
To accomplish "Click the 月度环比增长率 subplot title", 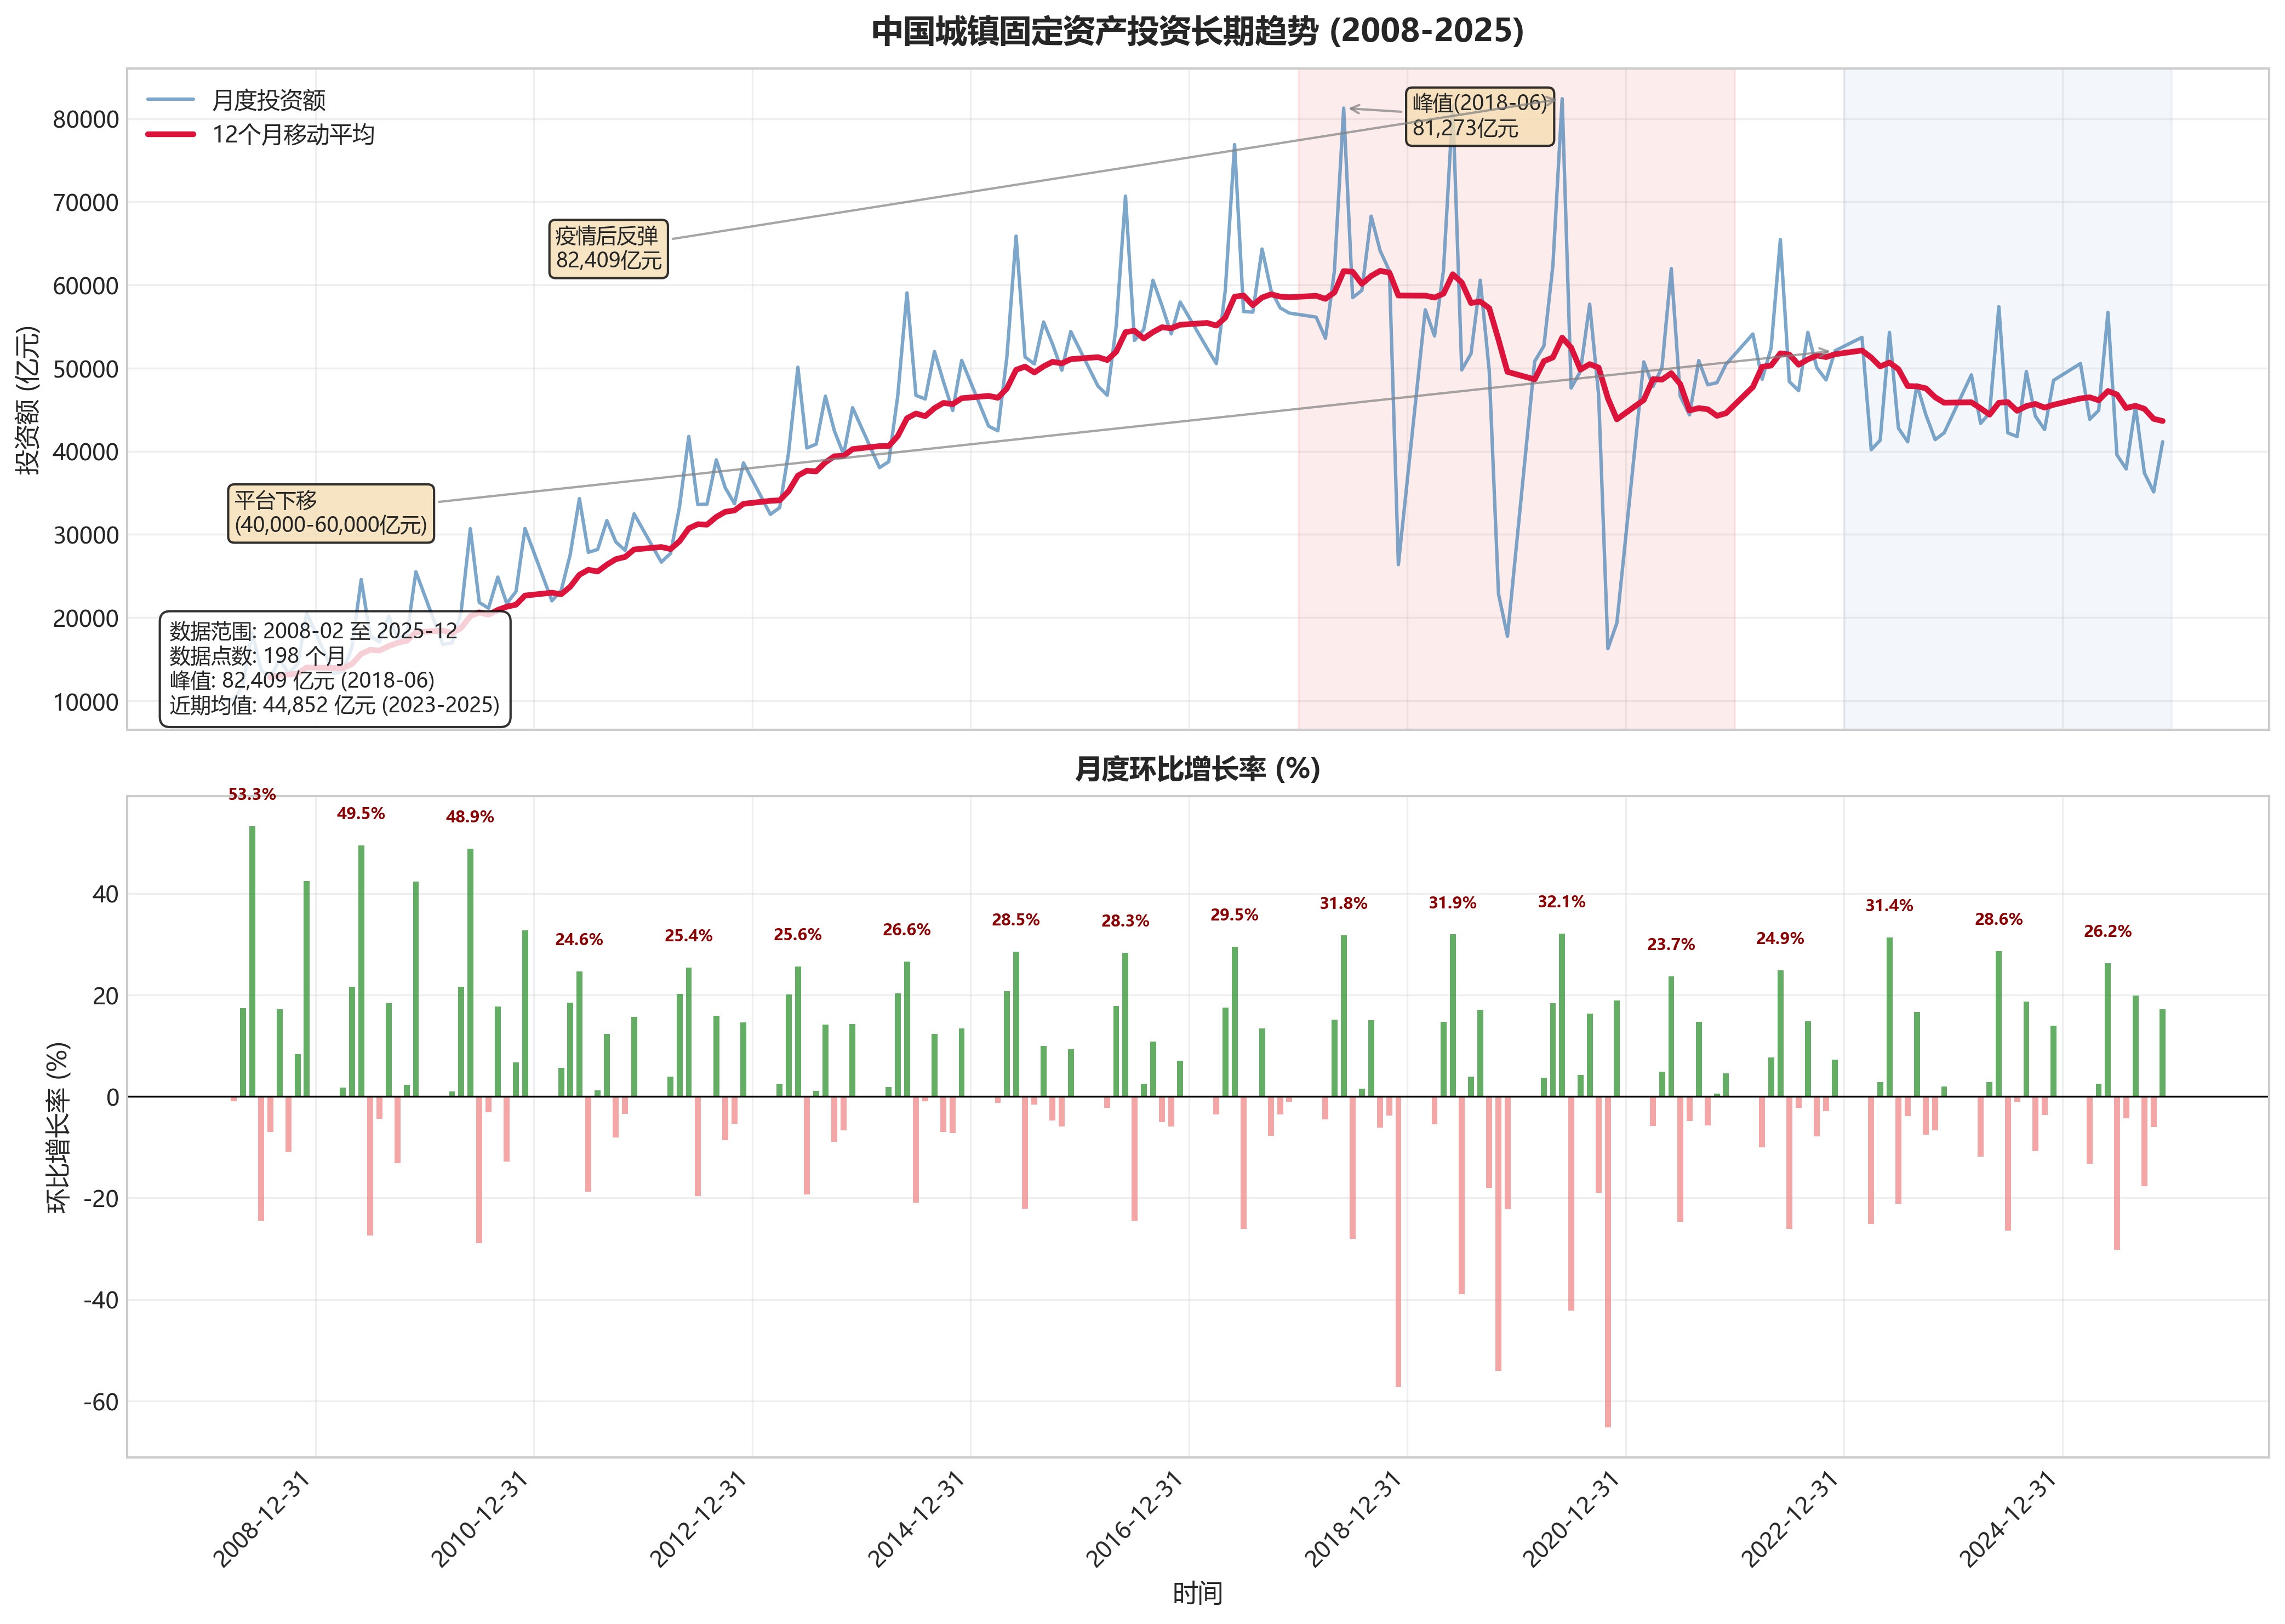I will coord(1197,769).
